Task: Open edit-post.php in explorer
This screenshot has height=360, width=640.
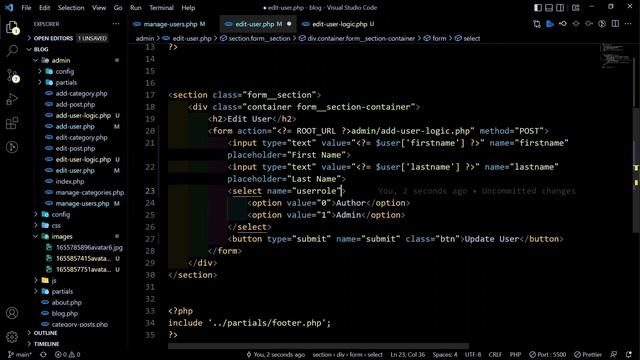Action: click(x=76, y=148)
